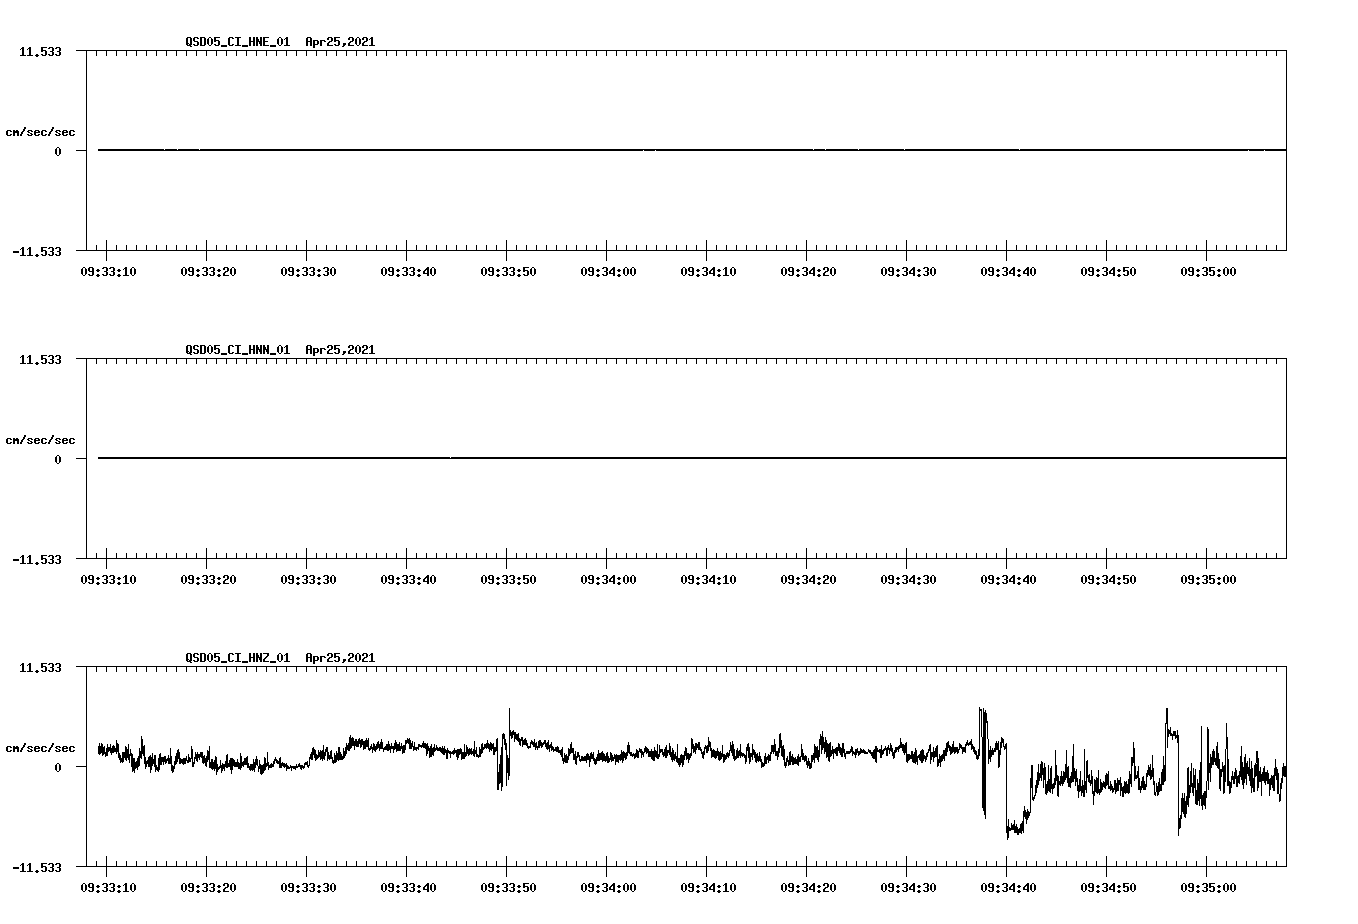Click the cm/sec/sec unit label on top plot

(41, 131)
